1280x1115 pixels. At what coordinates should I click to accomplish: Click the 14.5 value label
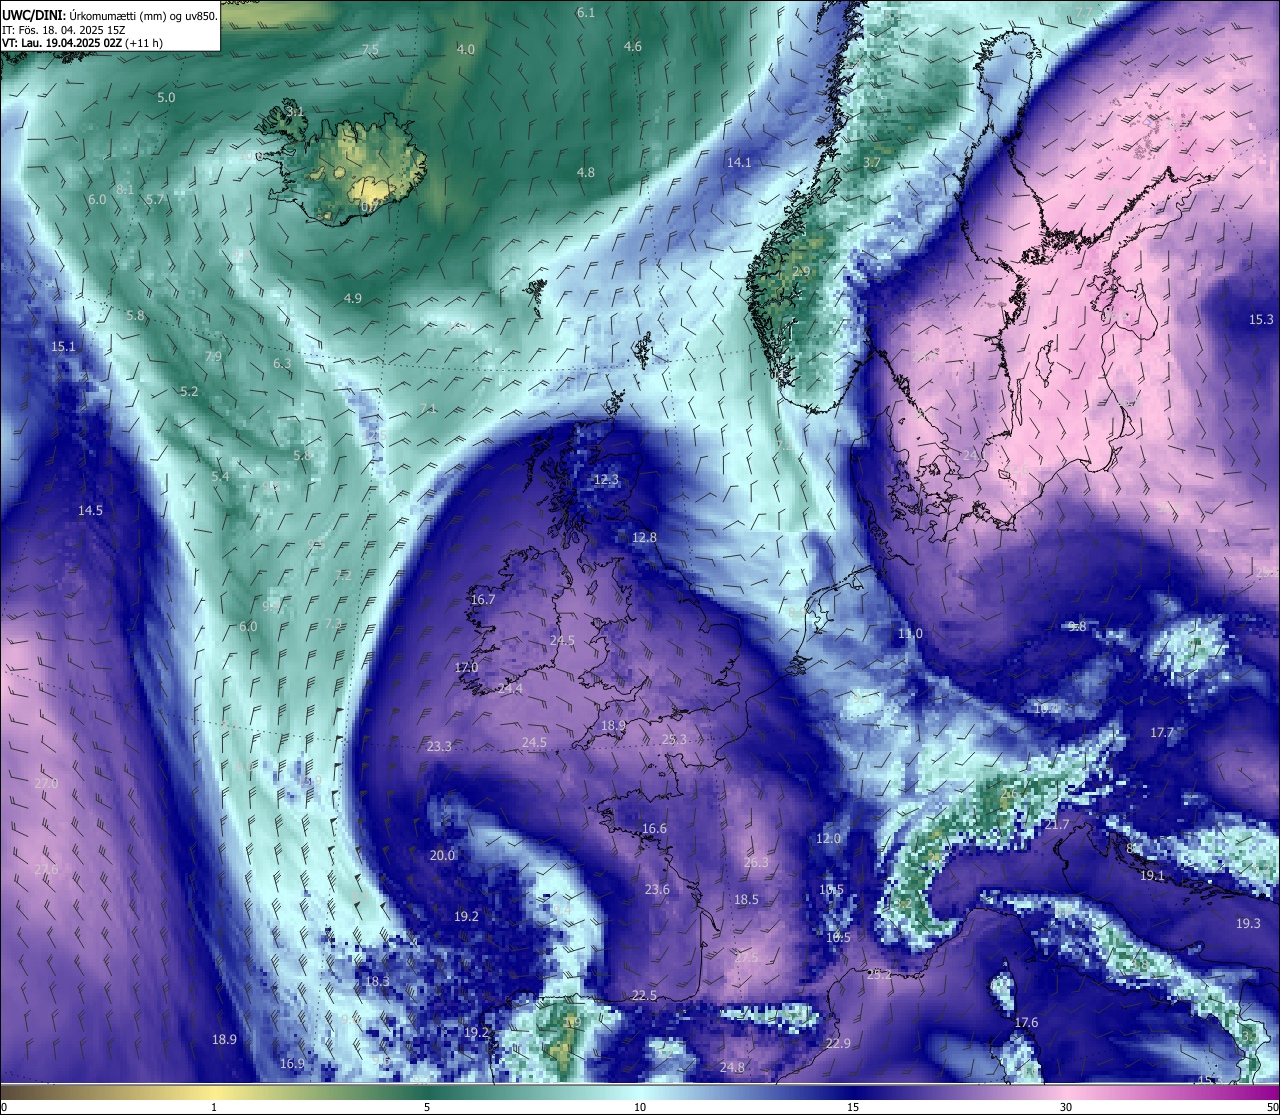pyautogui.click(x=91, y=510)
